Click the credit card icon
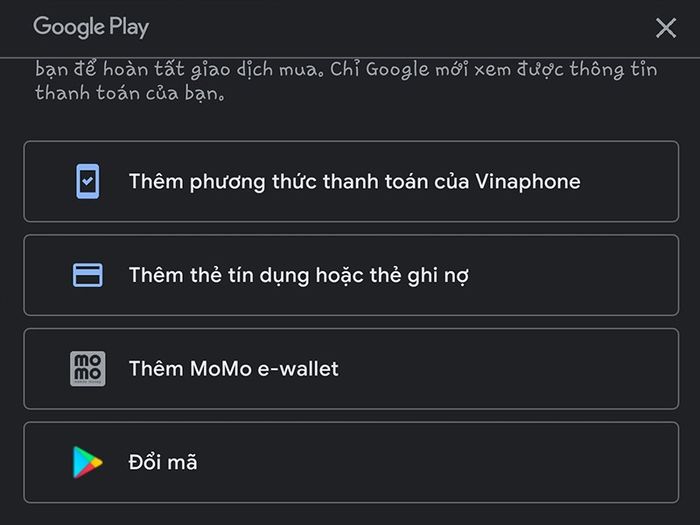This screenshot has width=700, height=525. pos(88,275)
